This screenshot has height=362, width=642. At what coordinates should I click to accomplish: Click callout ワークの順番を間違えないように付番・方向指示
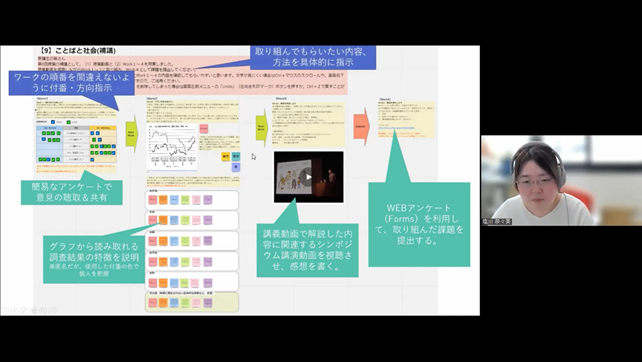pos(71,83)
